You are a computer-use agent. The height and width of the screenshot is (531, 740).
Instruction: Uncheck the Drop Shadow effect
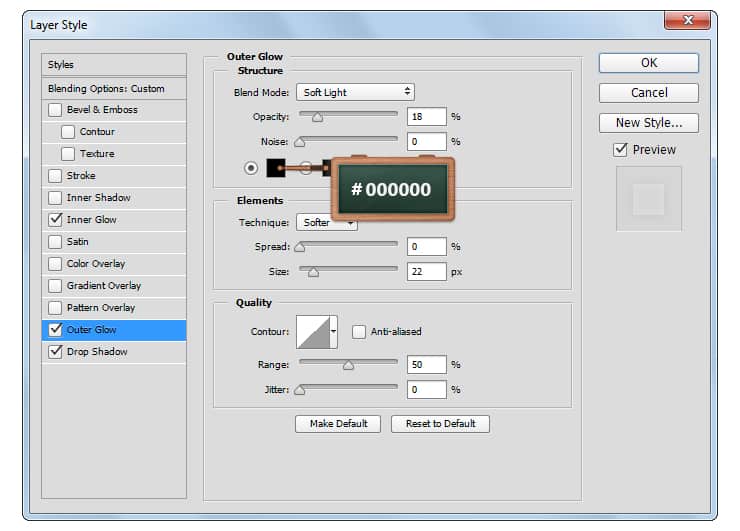[55, 352]
